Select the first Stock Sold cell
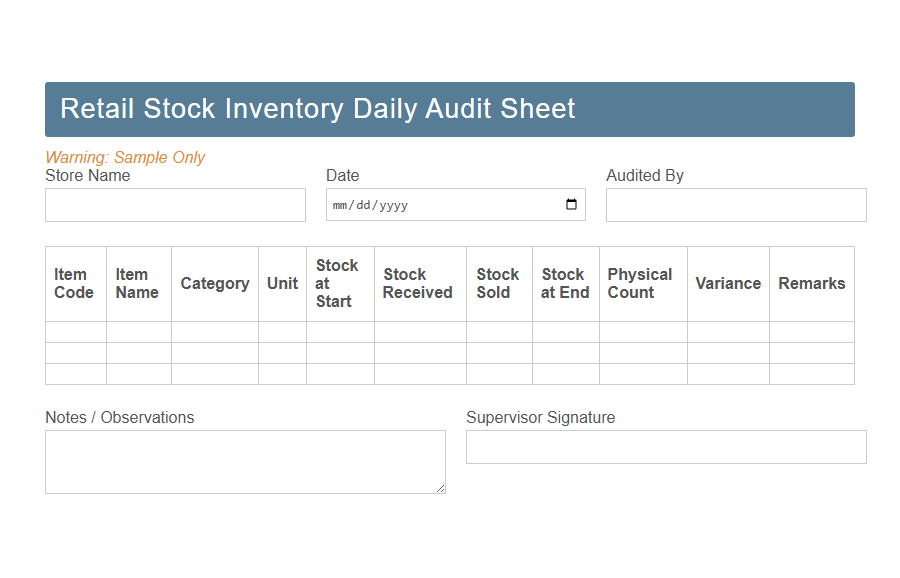 [498, 331]
